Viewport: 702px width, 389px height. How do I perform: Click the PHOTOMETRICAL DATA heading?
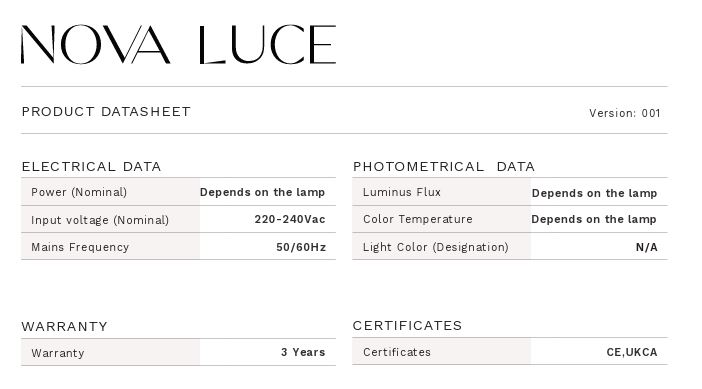click(x=444, y=167)
